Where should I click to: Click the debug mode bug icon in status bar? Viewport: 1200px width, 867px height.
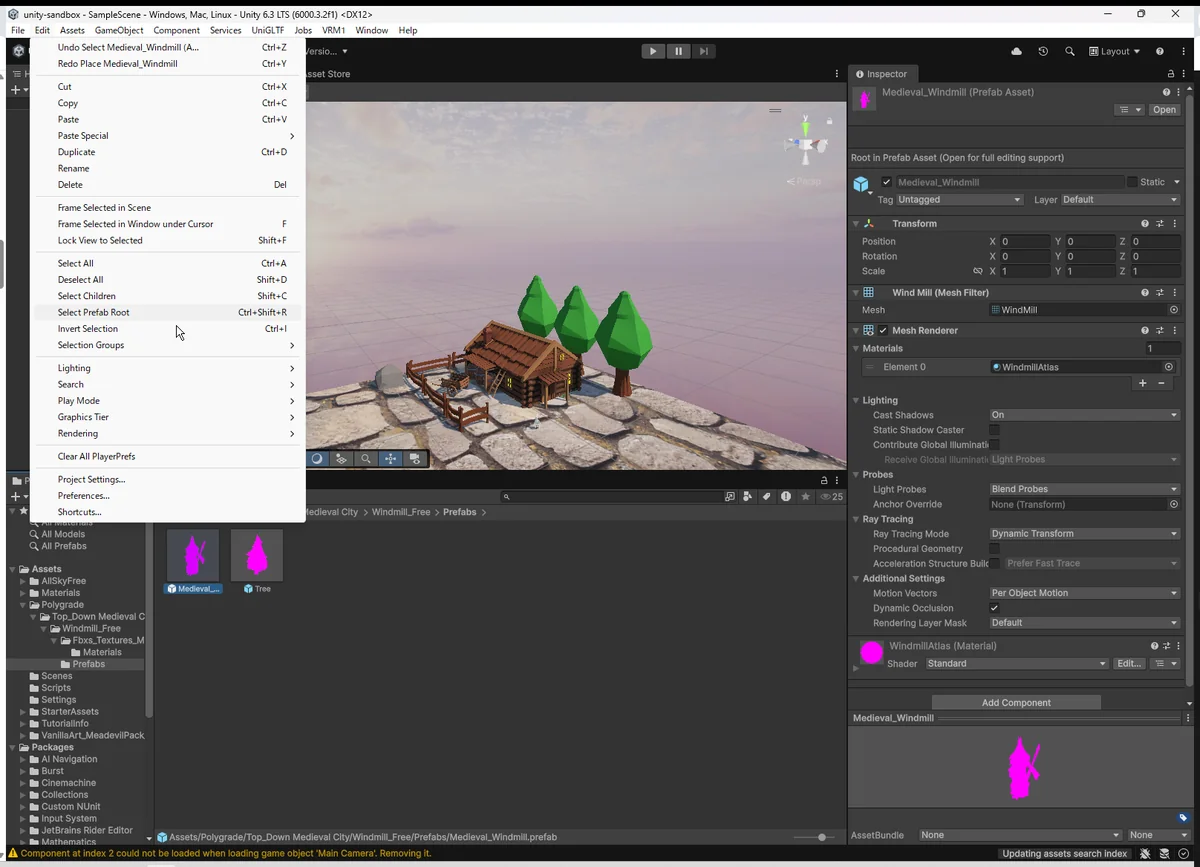[1145, 853]
